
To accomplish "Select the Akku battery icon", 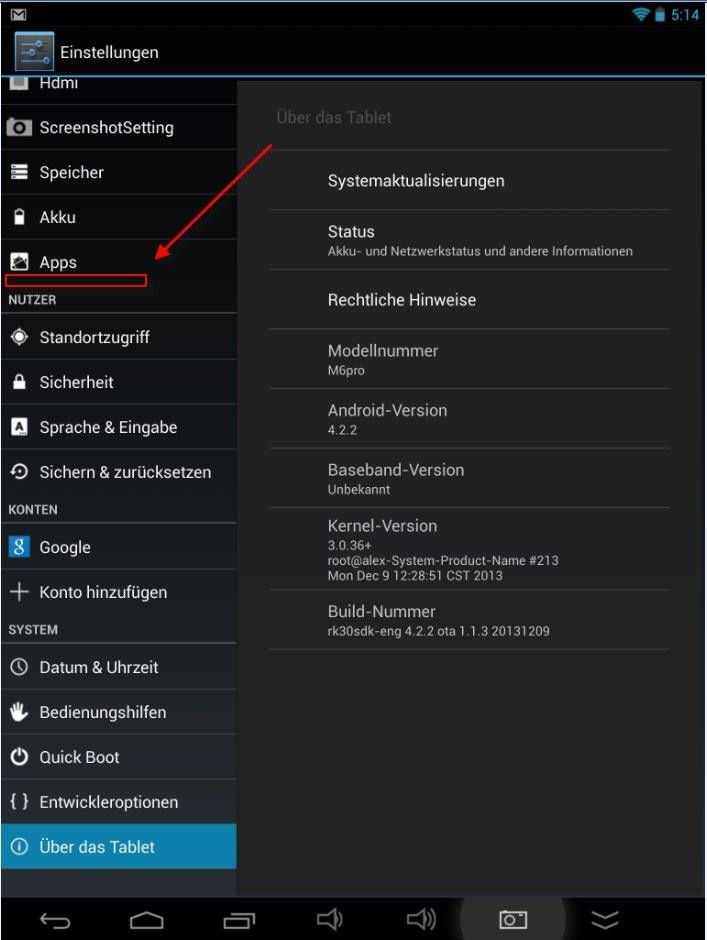I will pos(19,217).
